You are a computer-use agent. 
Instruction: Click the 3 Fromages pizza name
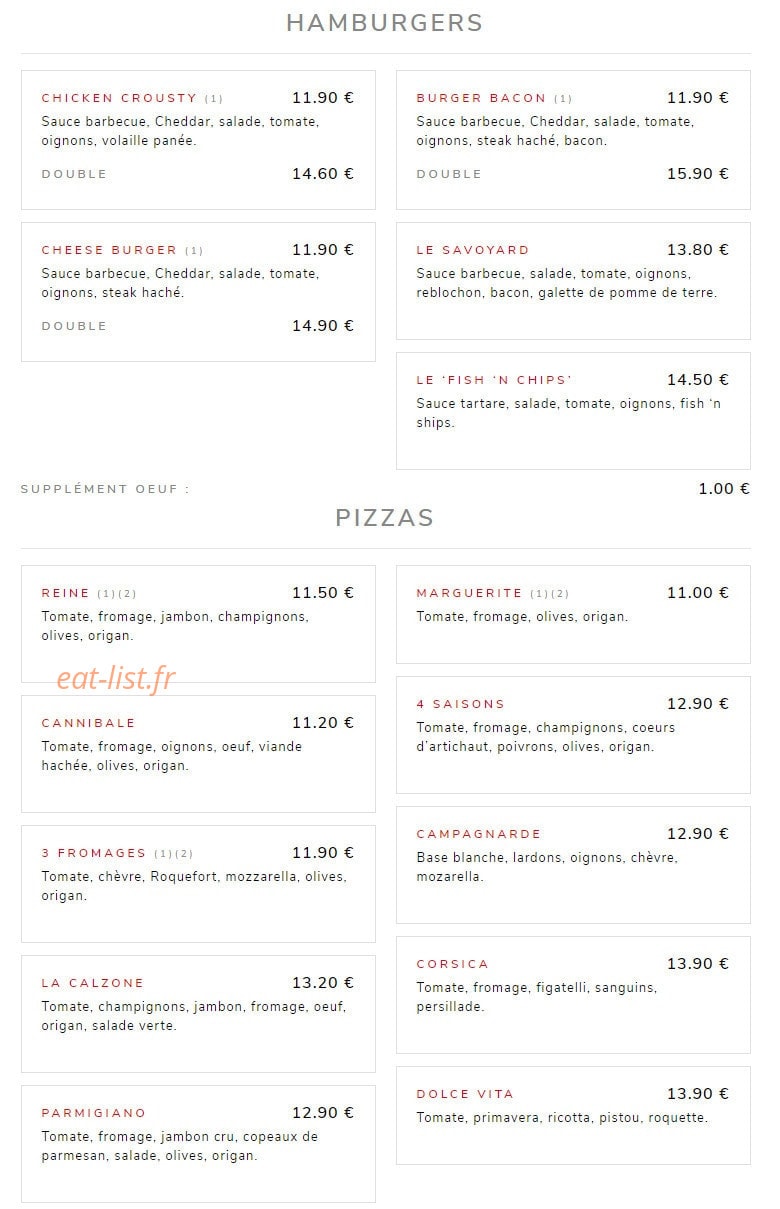[x=94, y=853]
